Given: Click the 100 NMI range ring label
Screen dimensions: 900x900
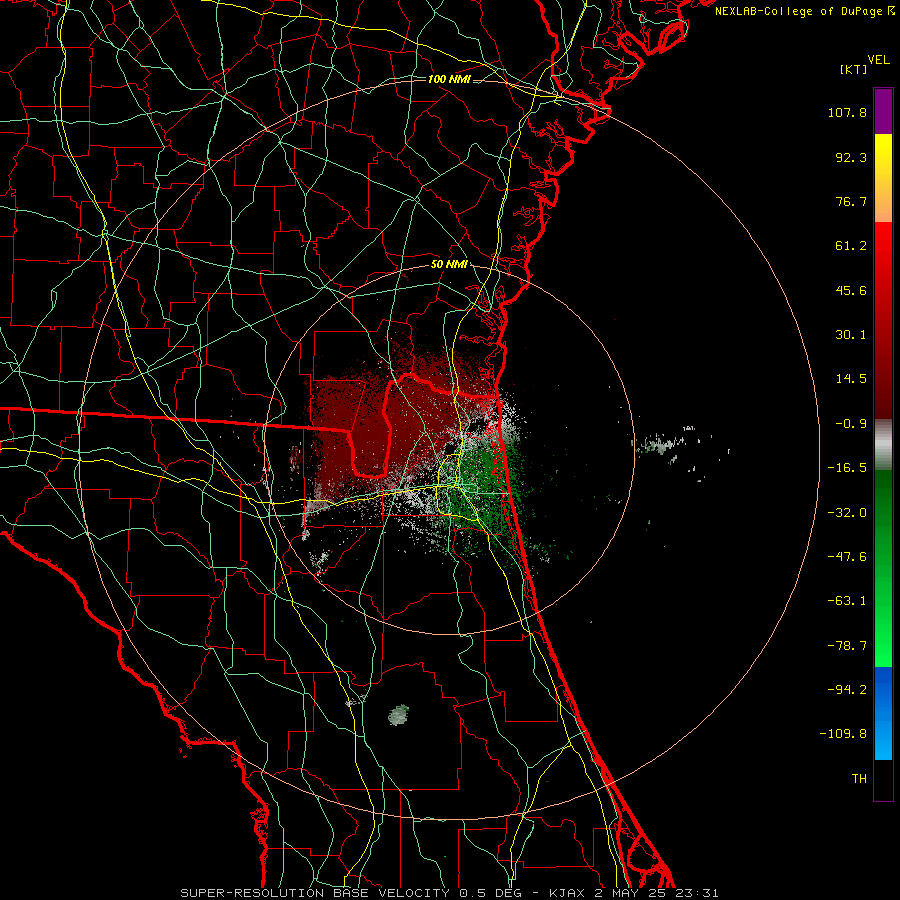Looking at the screenshot, I should [449, 79].
